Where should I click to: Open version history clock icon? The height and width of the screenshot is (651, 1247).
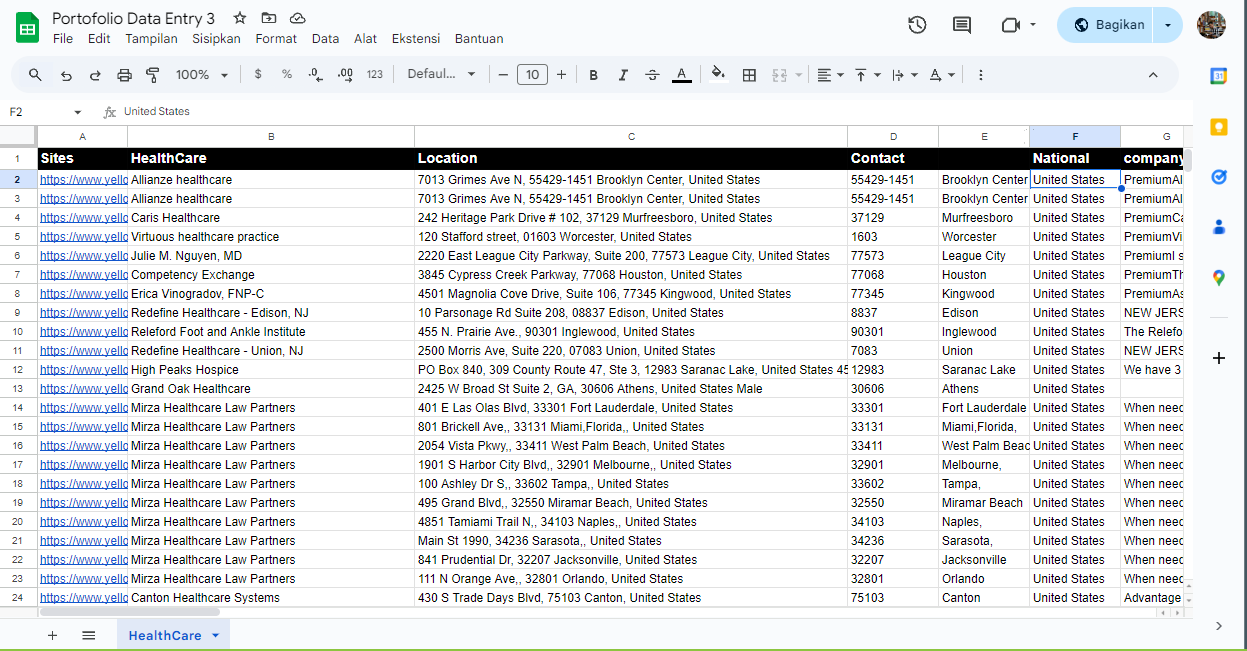(917, 25)
